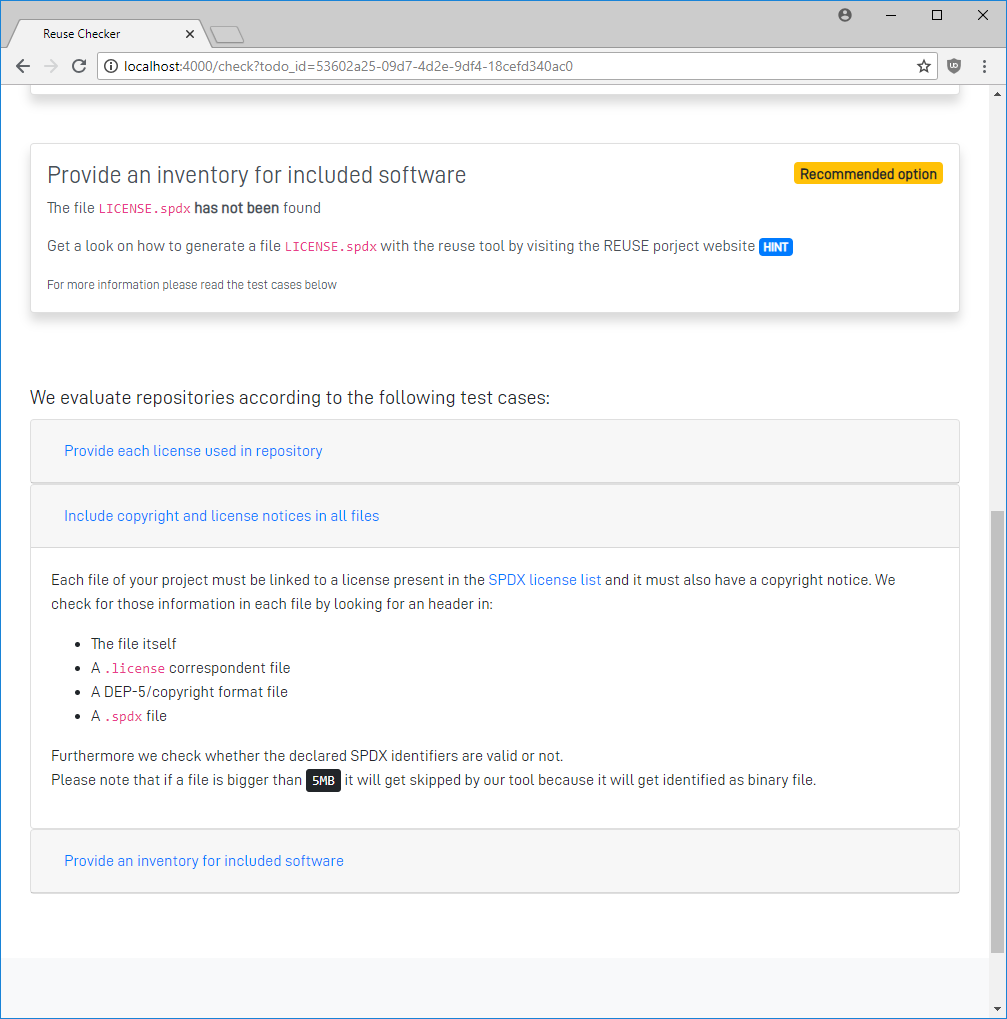Click 'Furthermore we check whether' sentence
1007x1019 pixels.
(307, 756)
